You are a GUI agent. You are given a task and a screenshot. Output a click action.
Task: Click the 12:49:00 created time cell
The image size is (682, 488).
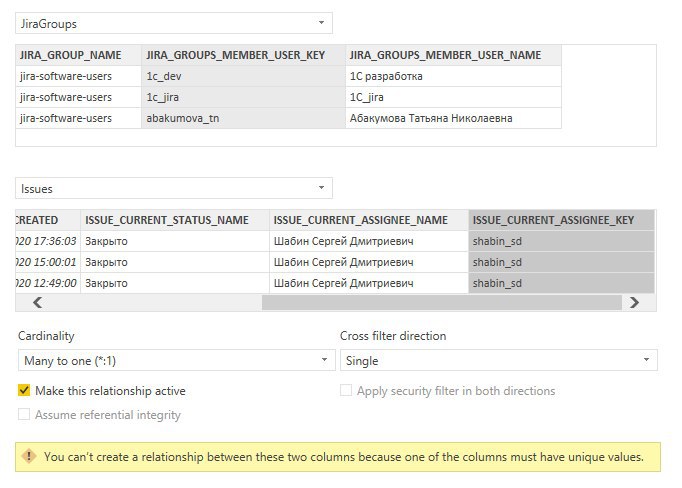point(48,283)
